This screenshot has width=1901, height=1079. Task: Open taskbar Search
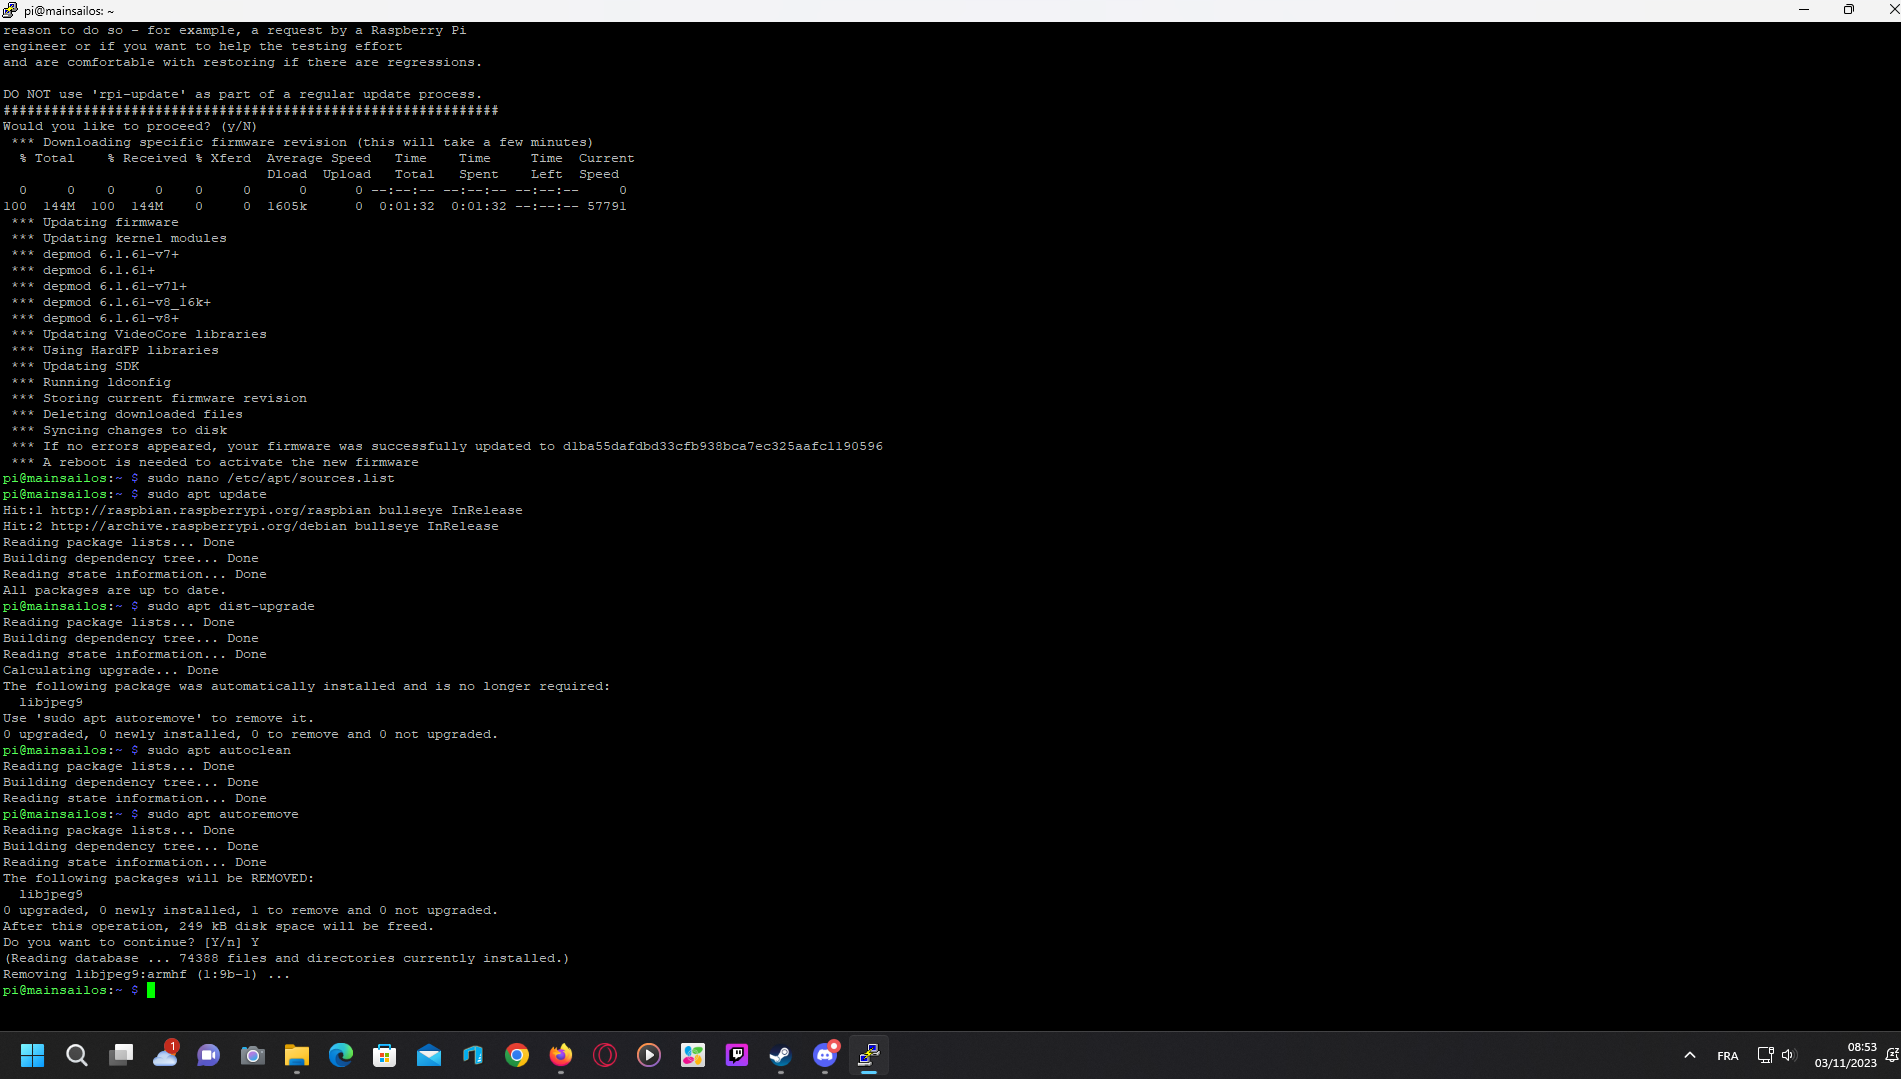77,1055
